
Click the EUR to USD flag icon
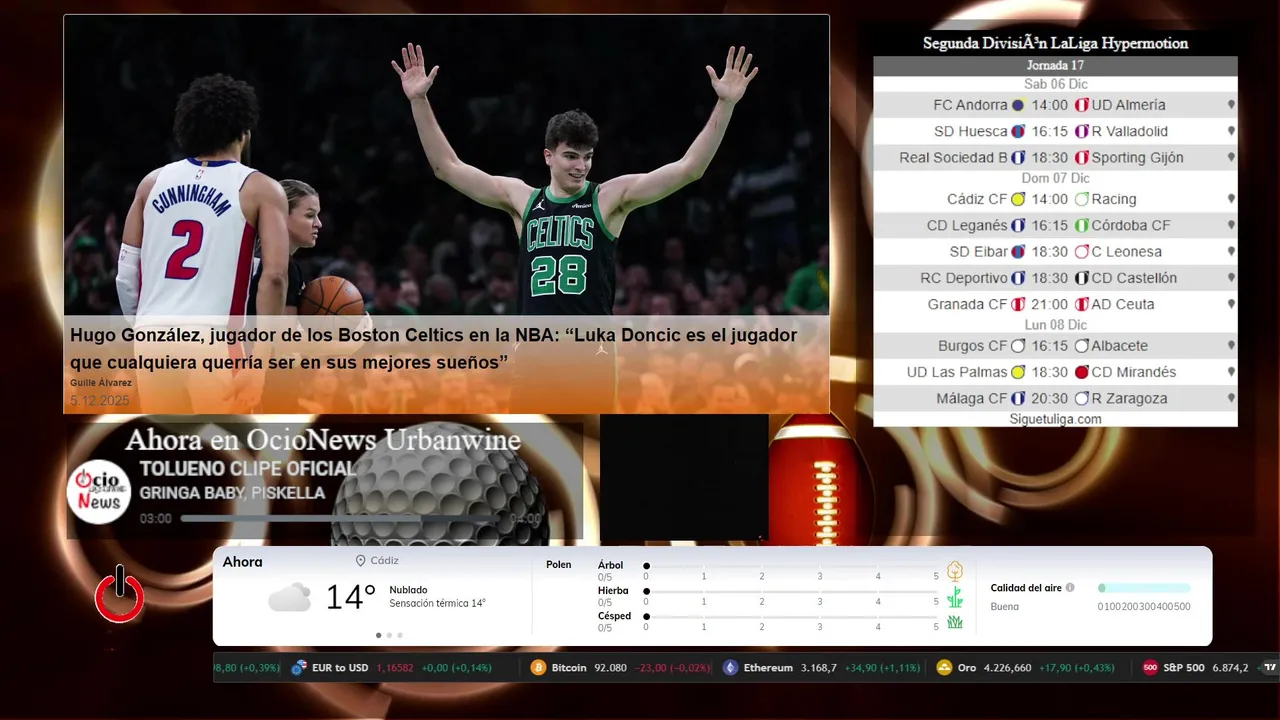pyautogui.click(x=299, y=667)
